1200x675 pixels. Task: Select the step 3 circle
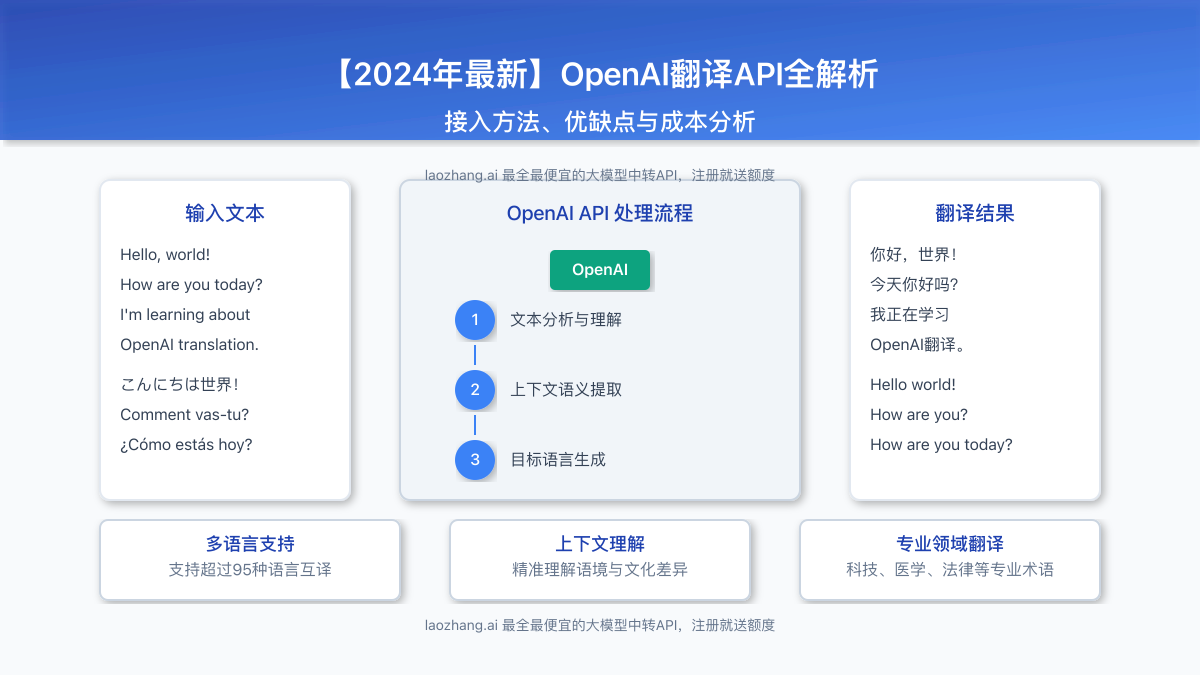coord(475,460)
